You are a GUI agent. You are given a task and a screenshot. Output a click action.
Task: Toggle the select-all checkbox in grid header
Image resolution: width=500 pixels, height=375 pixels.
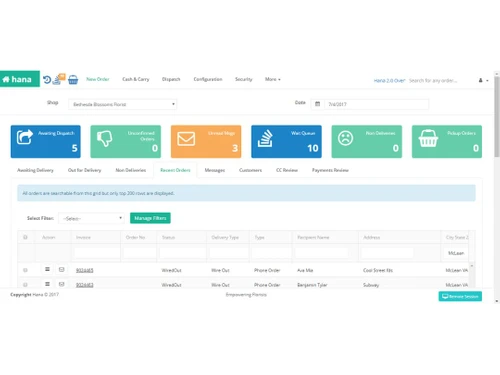[x=25, y=237]
